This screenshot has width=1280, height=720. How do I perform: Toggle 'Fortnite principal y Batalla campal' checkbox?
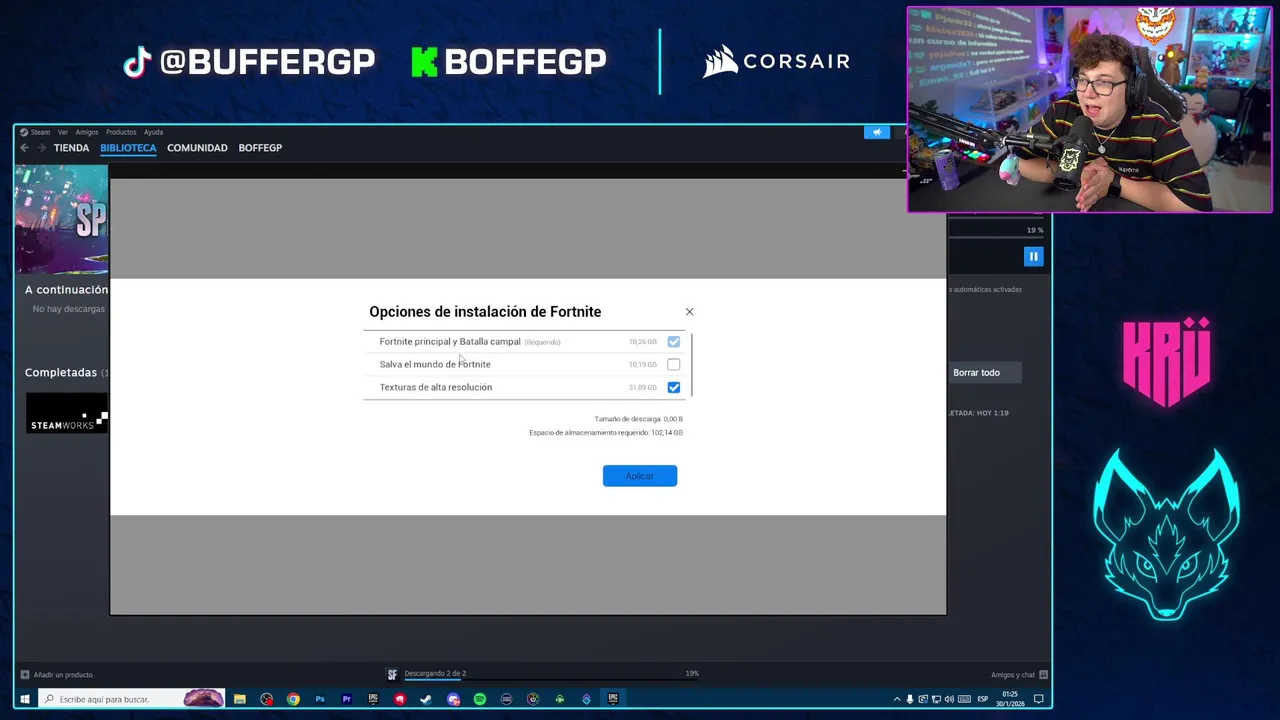tap(673, 342)
